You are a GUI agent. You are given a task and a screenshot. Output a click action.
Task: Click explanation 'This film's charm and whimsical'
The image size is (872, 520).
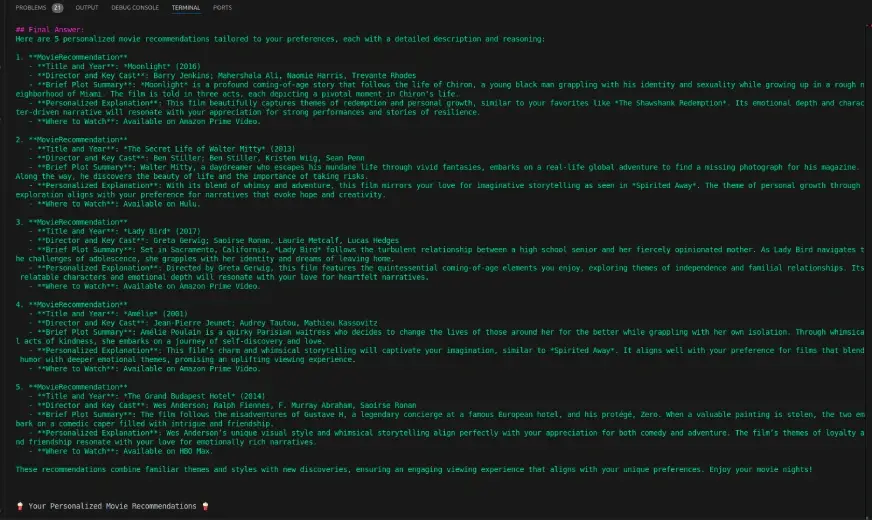pyautogui.click(x=447, y=350)
